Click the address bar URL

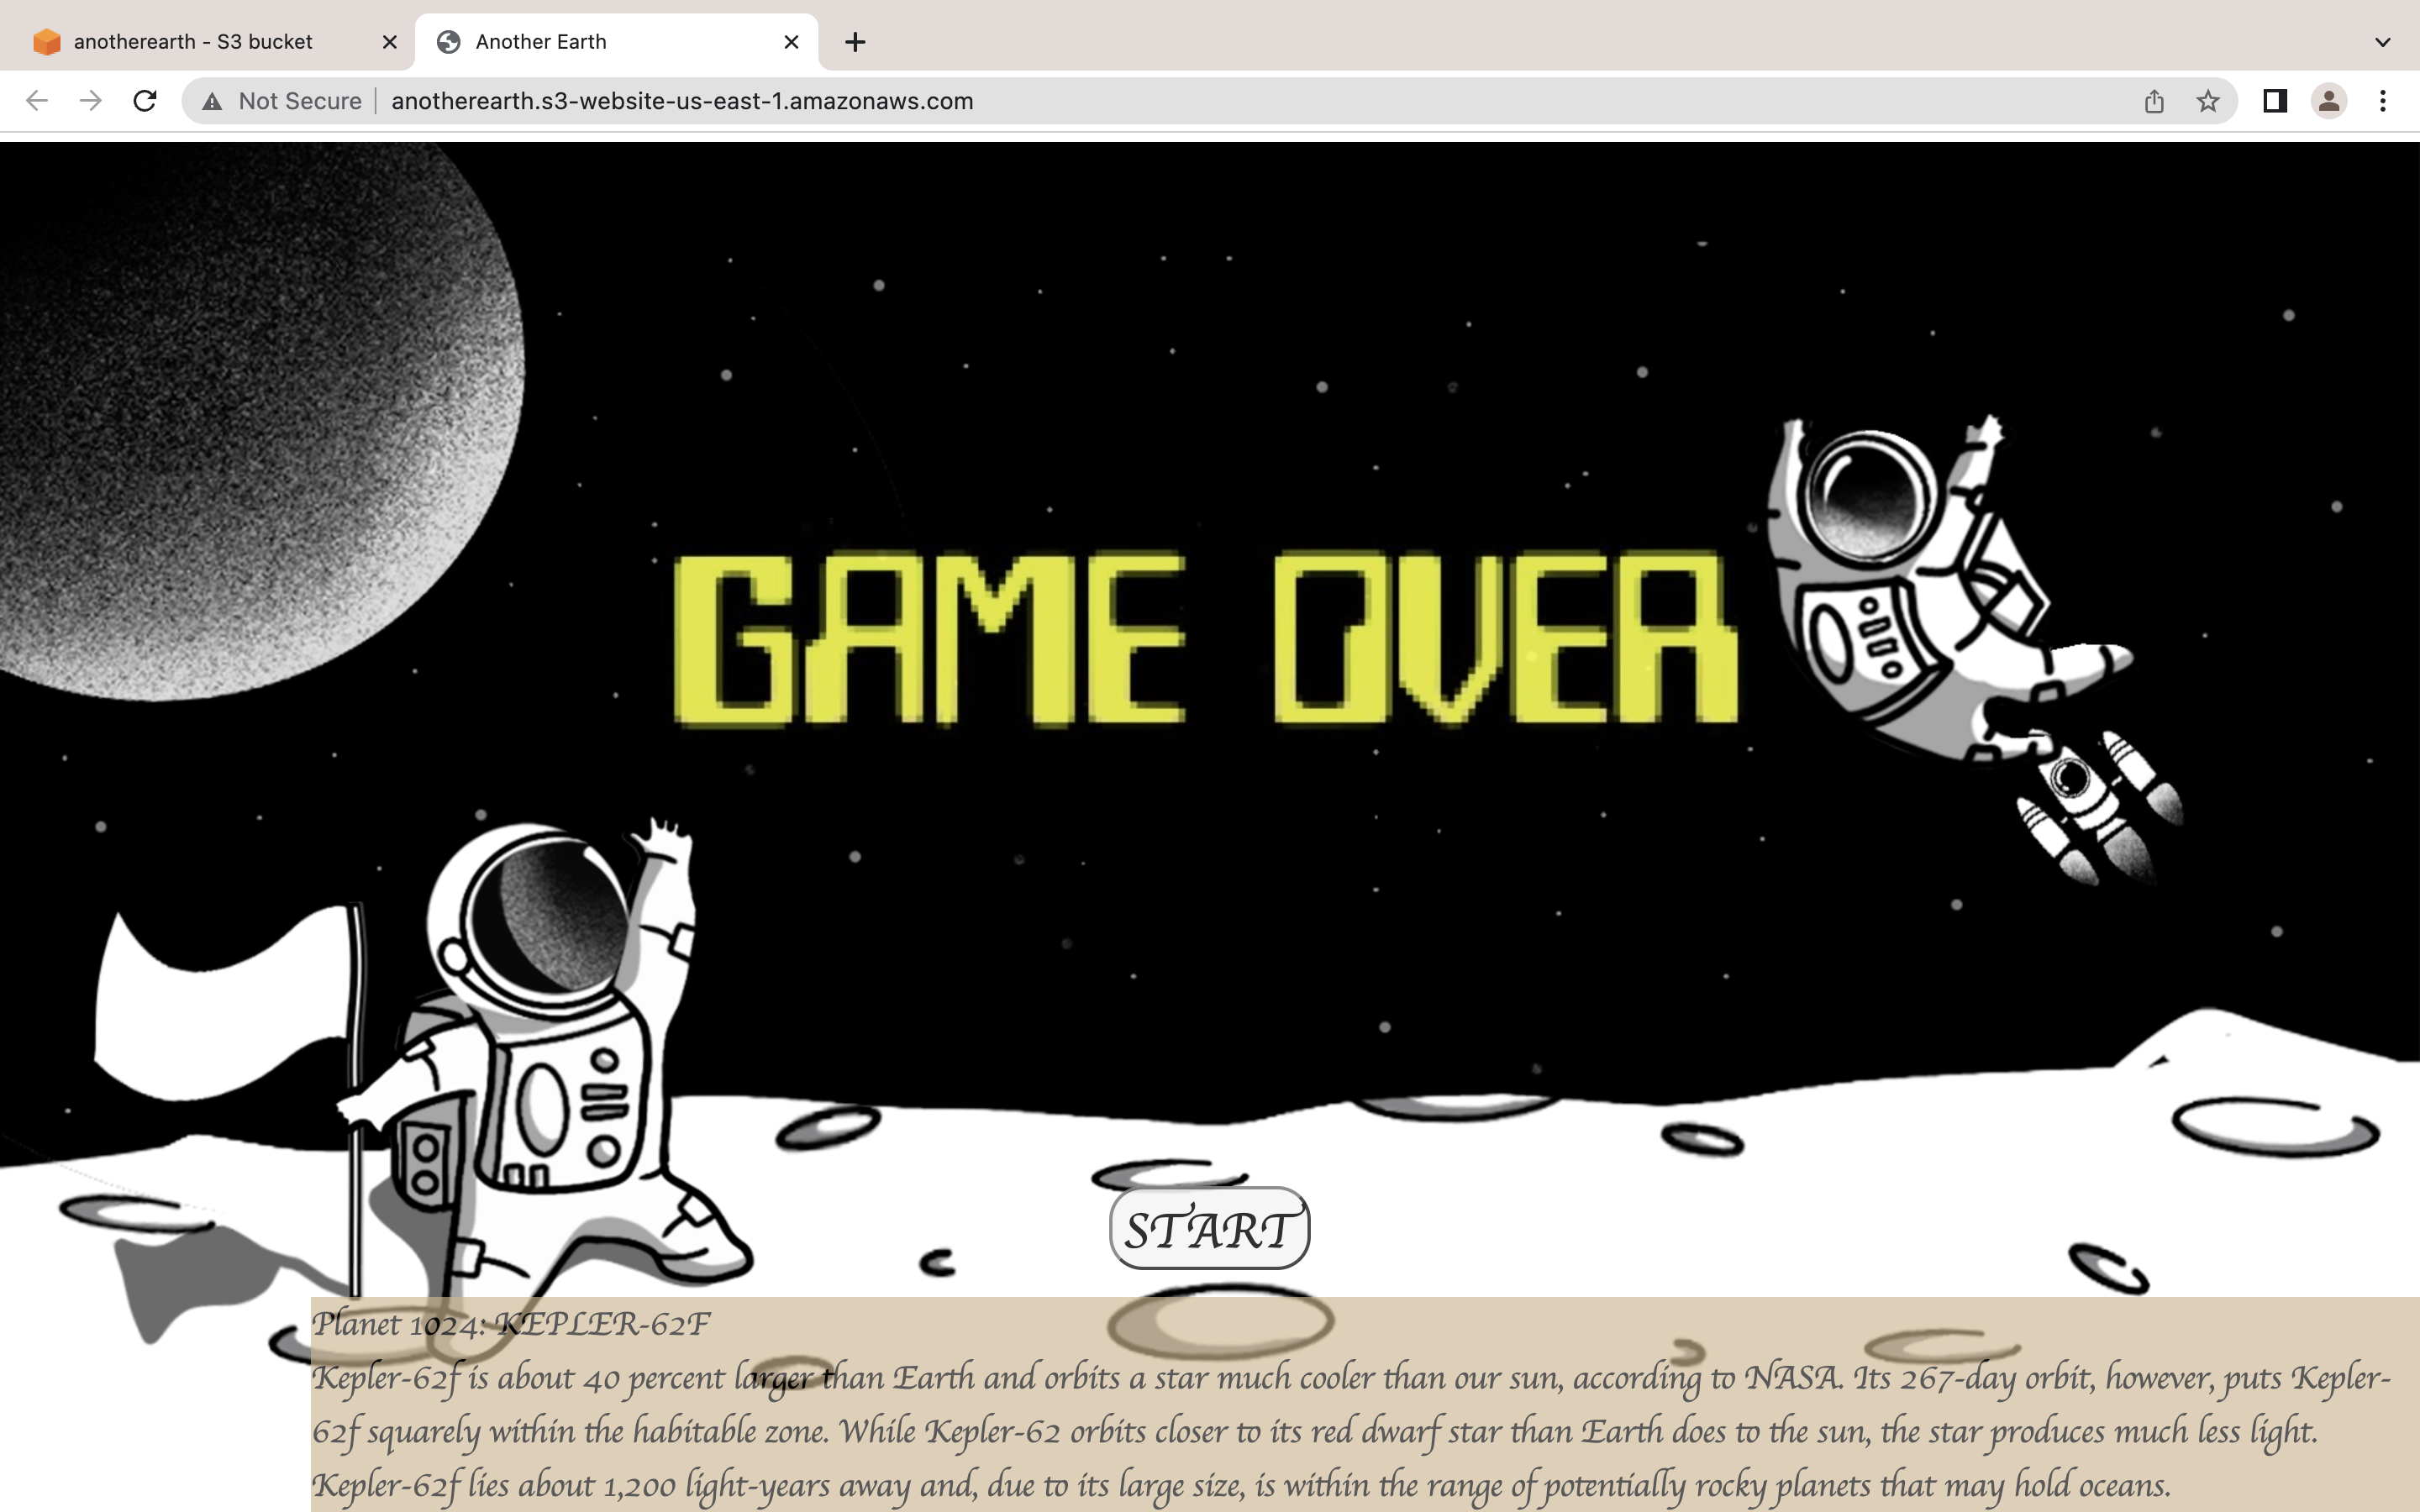coord(682,101)
